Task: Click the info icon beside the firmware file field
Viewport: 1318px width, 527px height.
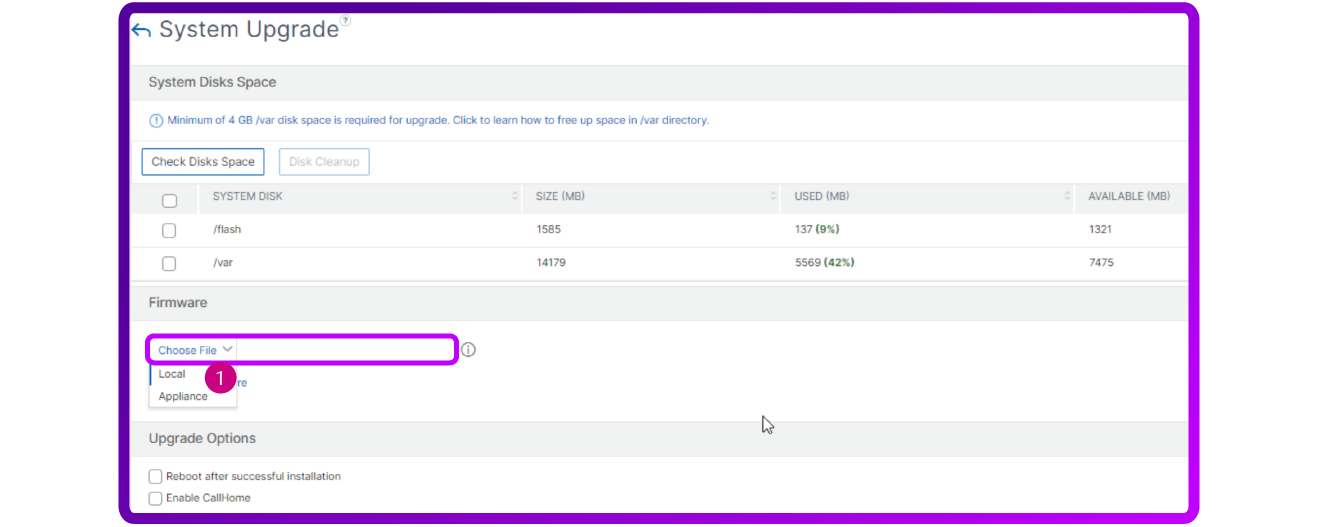Action: pyautogui.click(x=468, y=350)
